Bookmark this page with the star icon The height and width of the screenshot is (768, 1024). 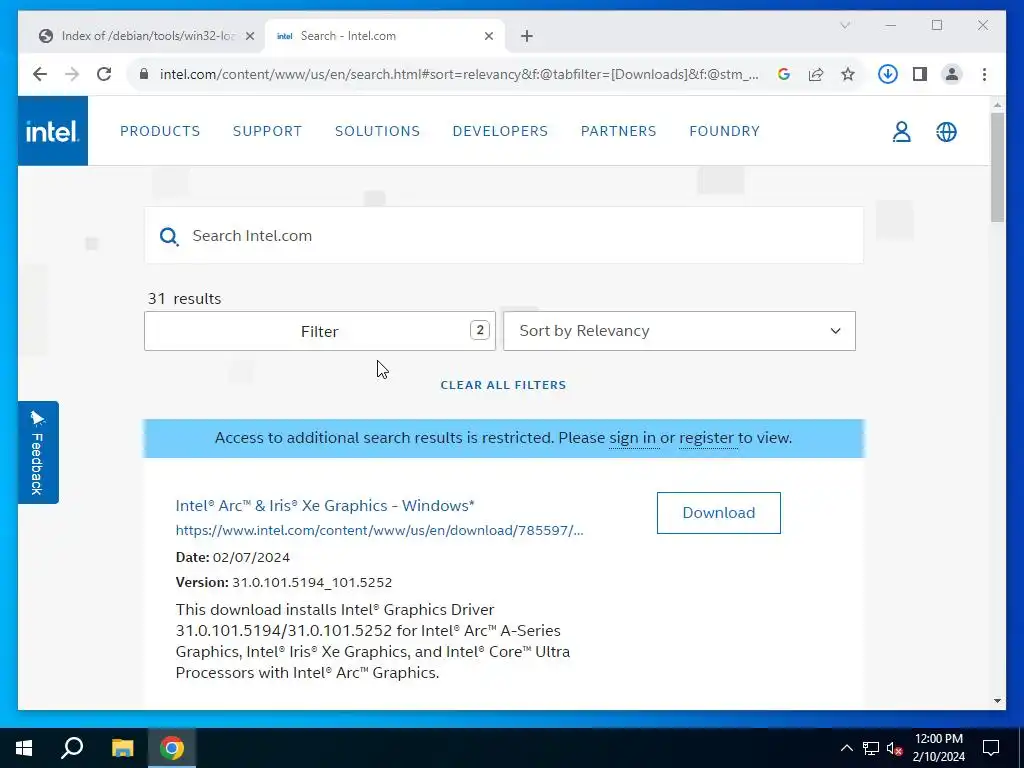point(848,74)
